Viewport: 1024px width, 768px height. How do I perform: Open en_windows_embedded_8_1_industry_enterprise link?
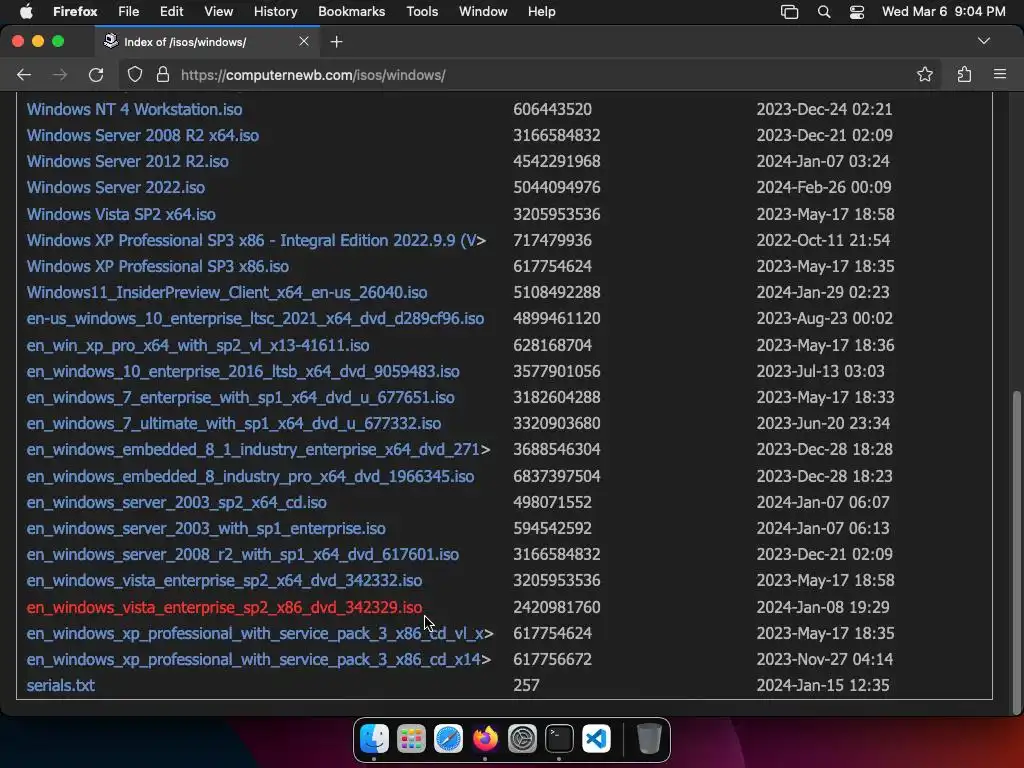258,449
